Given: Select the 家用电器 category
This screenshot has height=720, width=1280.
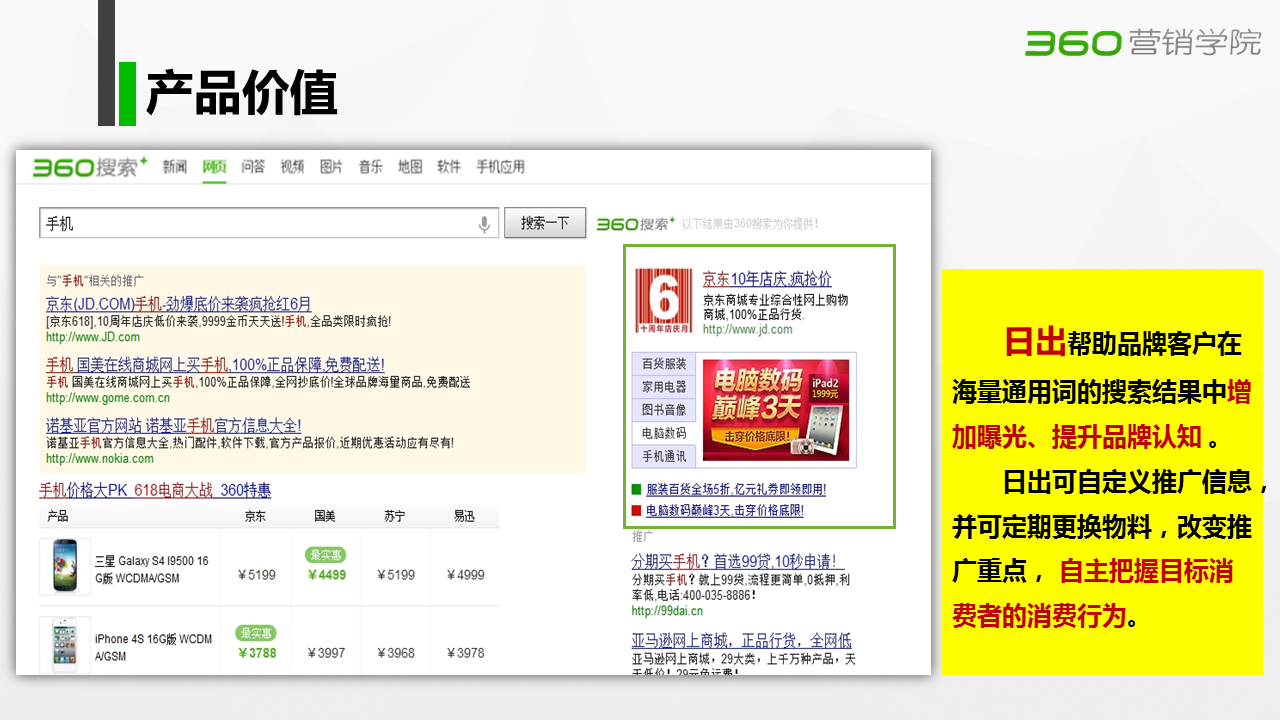Looking at the screenshot, I should click(x=664, y=387).
